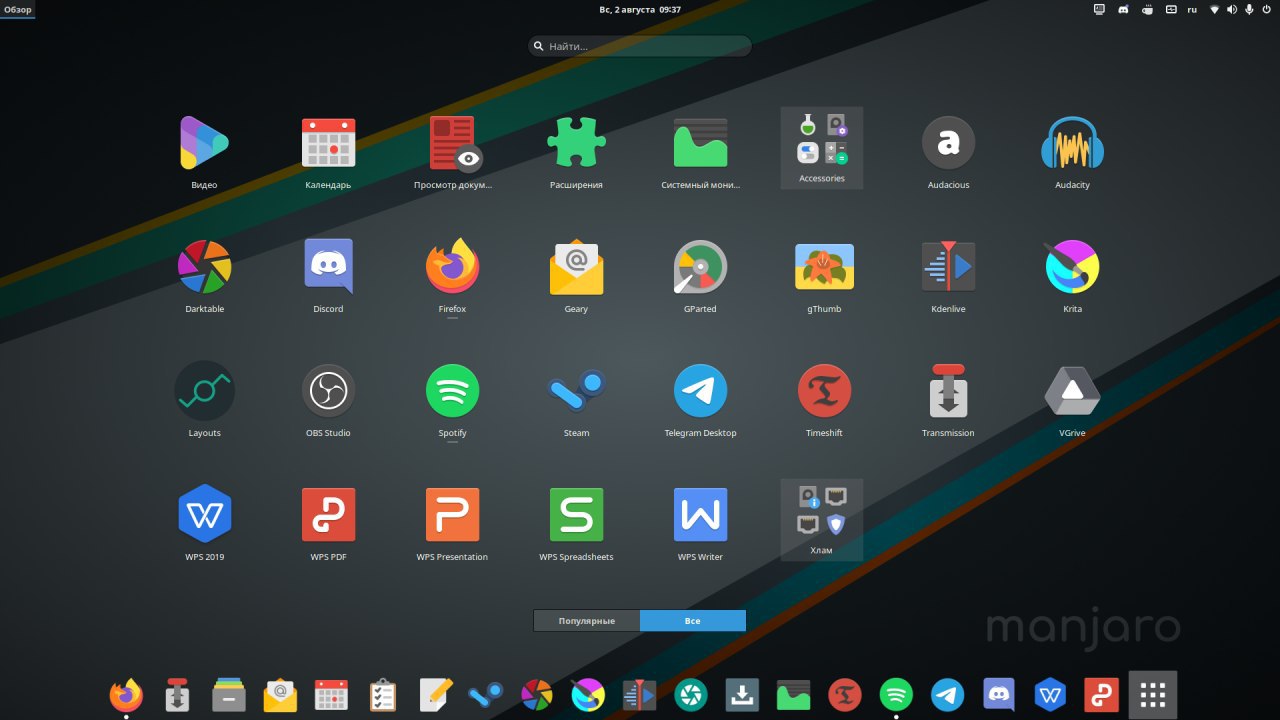The height and width of the screenshot is (720, 1280).
Task: Open Transmission in the app grid
Action: coord(948,391)
